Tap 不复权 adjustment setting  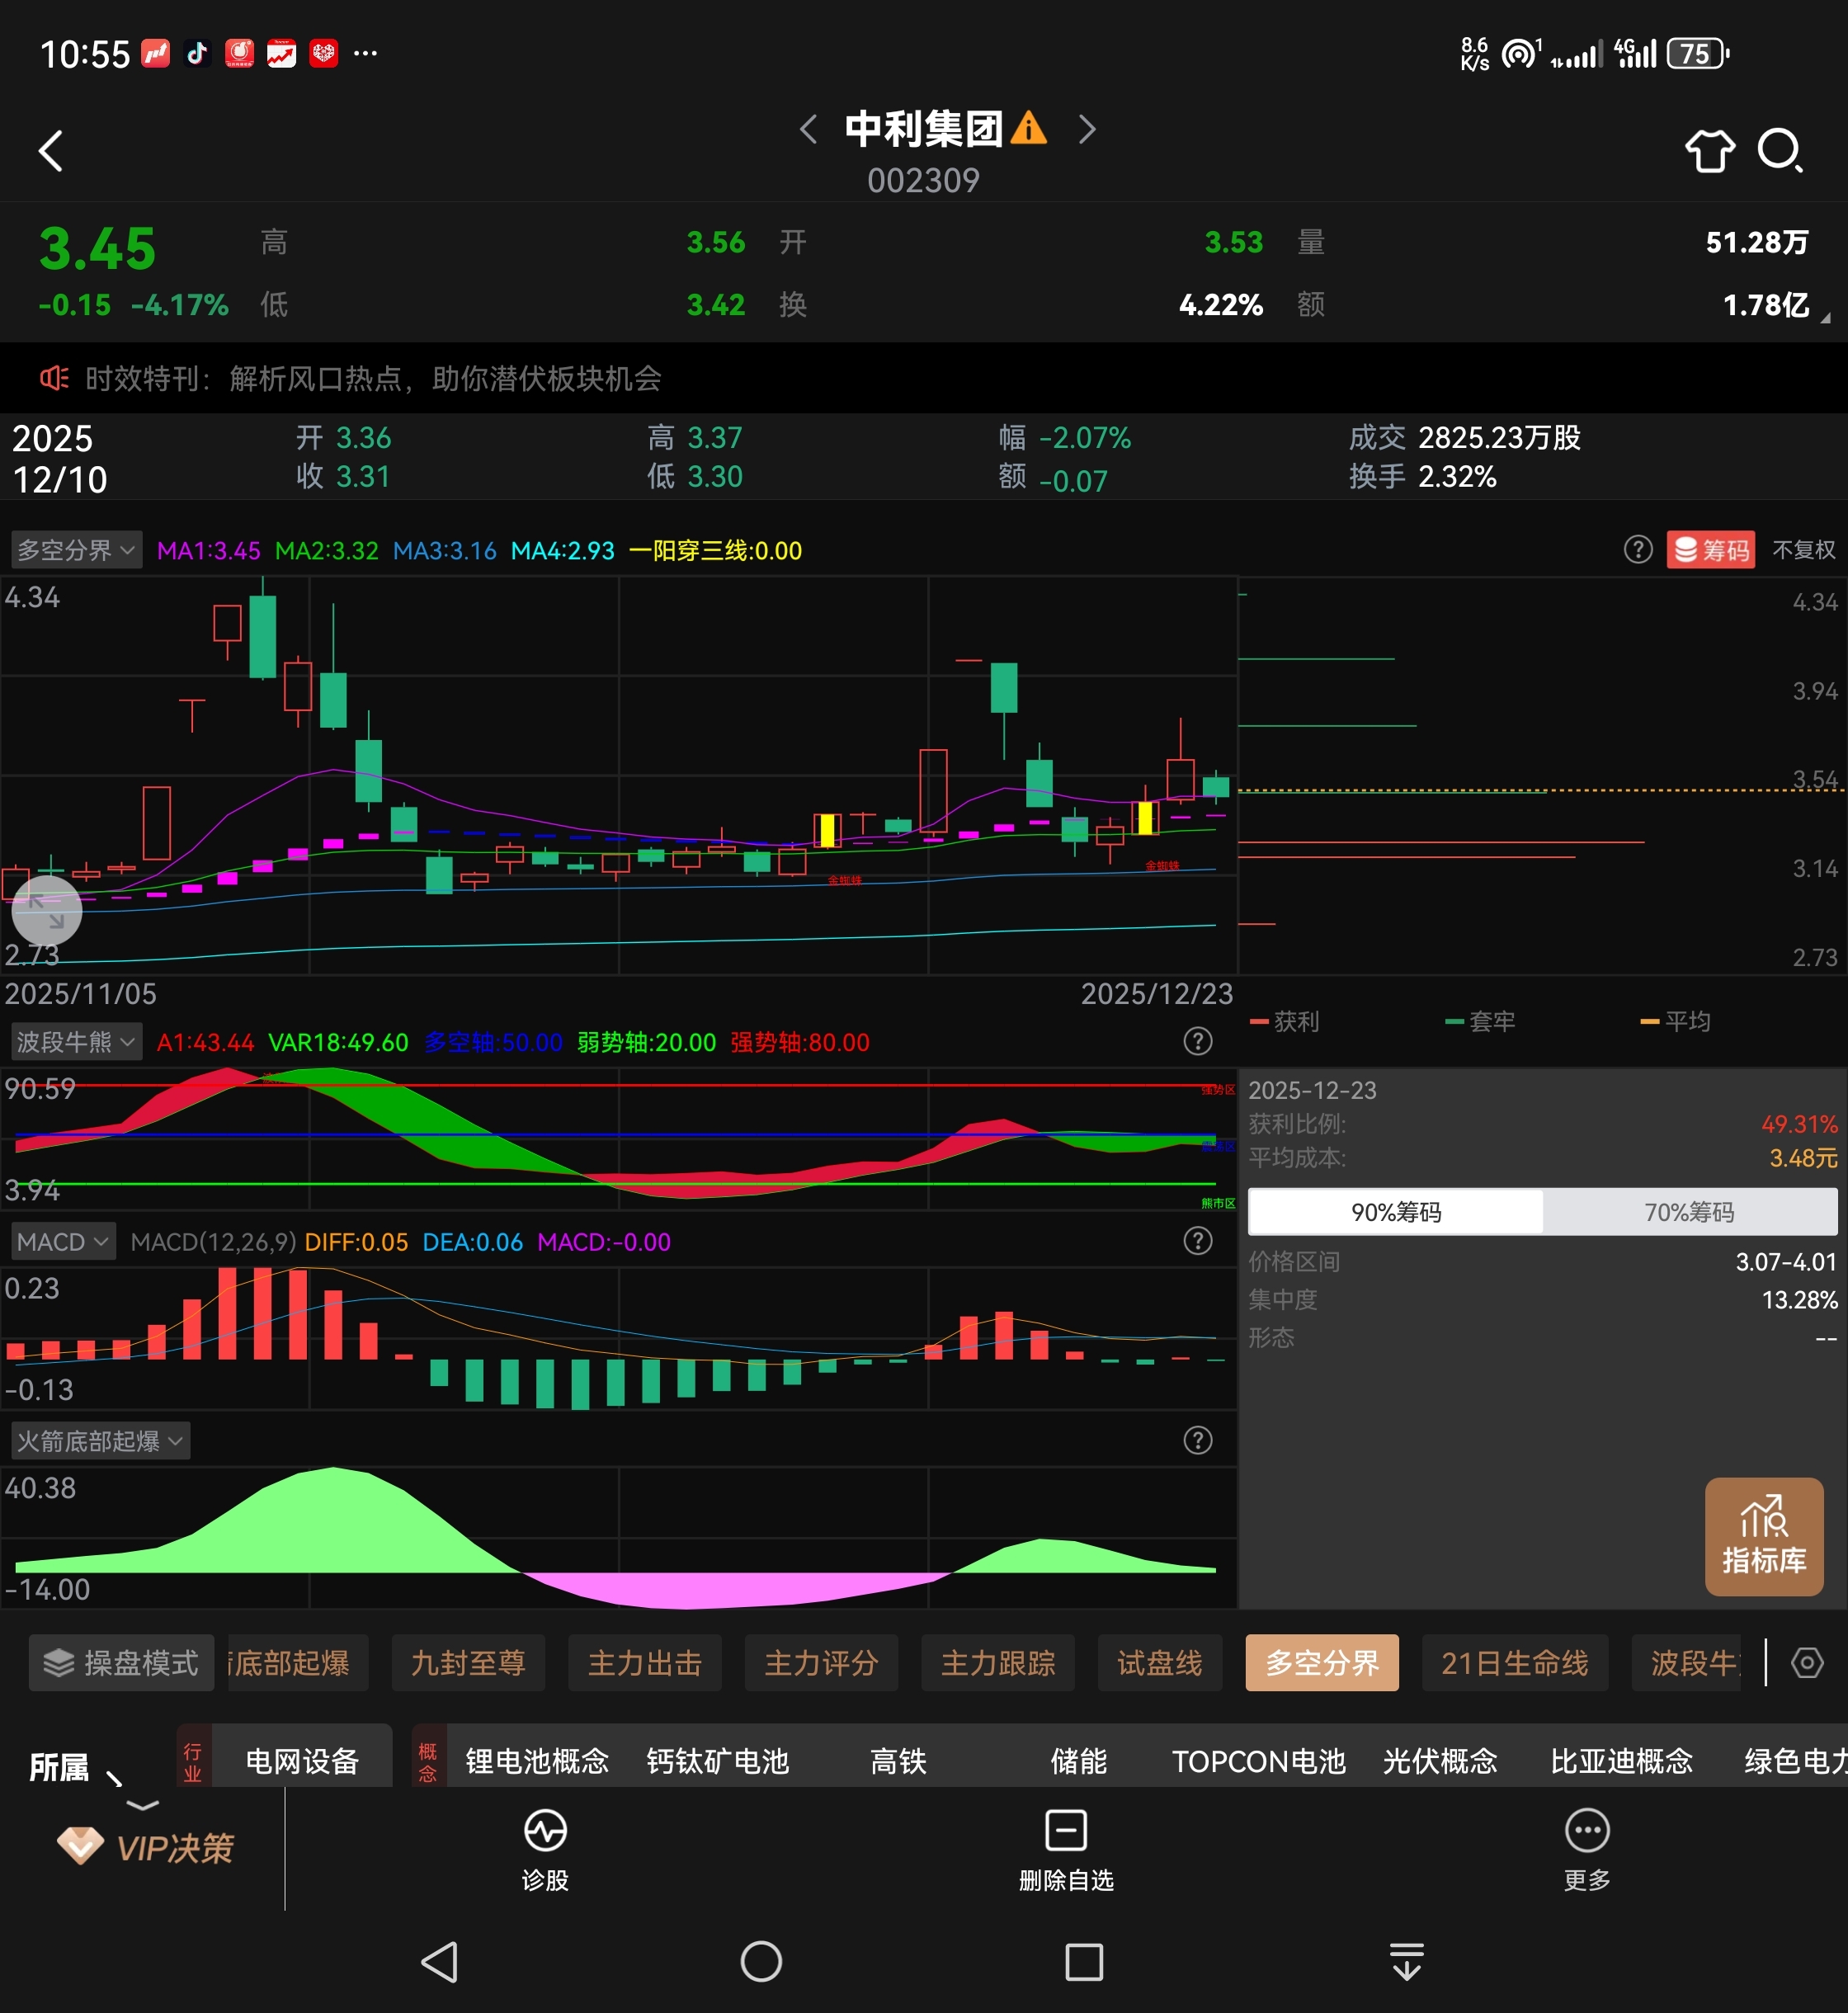click(x=1803, y=550)
